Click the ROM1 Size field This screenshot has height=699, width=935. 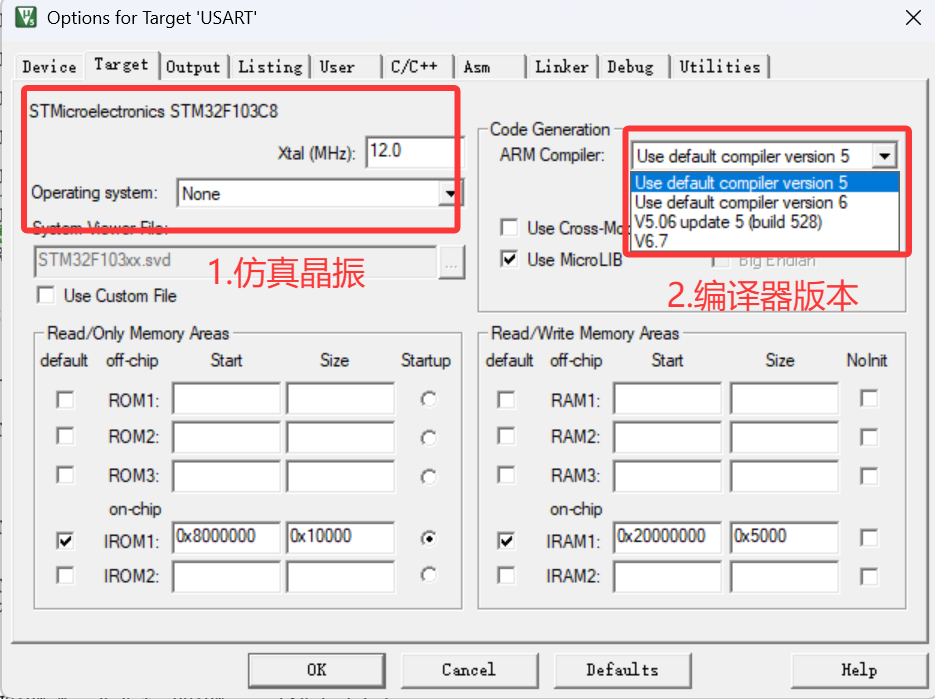340,398
